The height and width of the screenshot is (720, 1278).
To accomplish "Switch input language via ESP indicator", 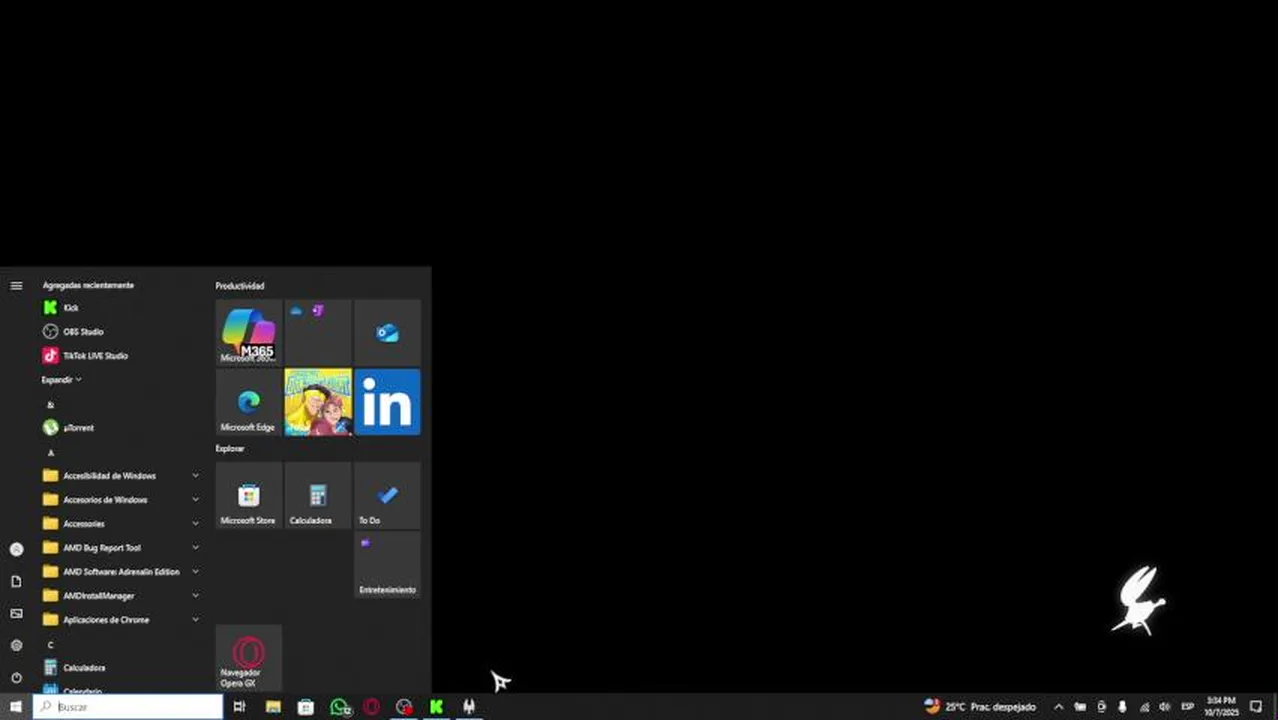I will [1188, 707].
